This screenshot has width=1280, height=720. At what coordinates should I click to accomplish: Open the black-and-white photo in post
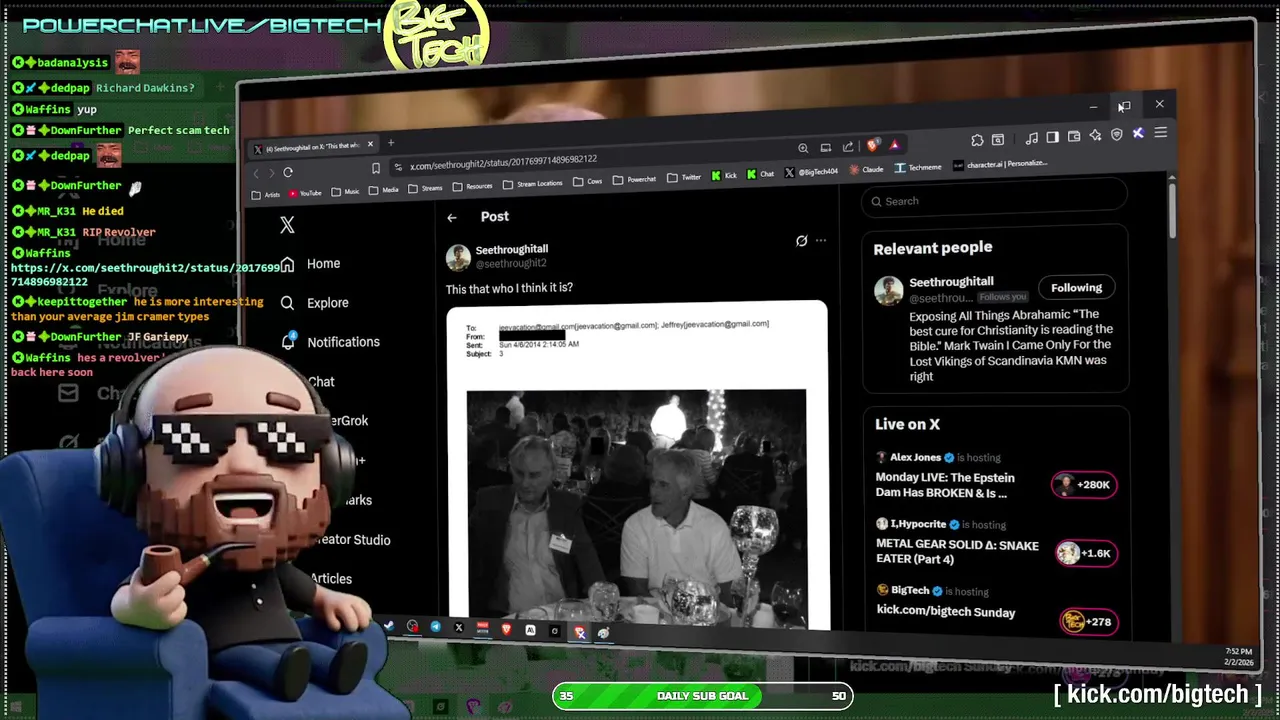(636, 507)
